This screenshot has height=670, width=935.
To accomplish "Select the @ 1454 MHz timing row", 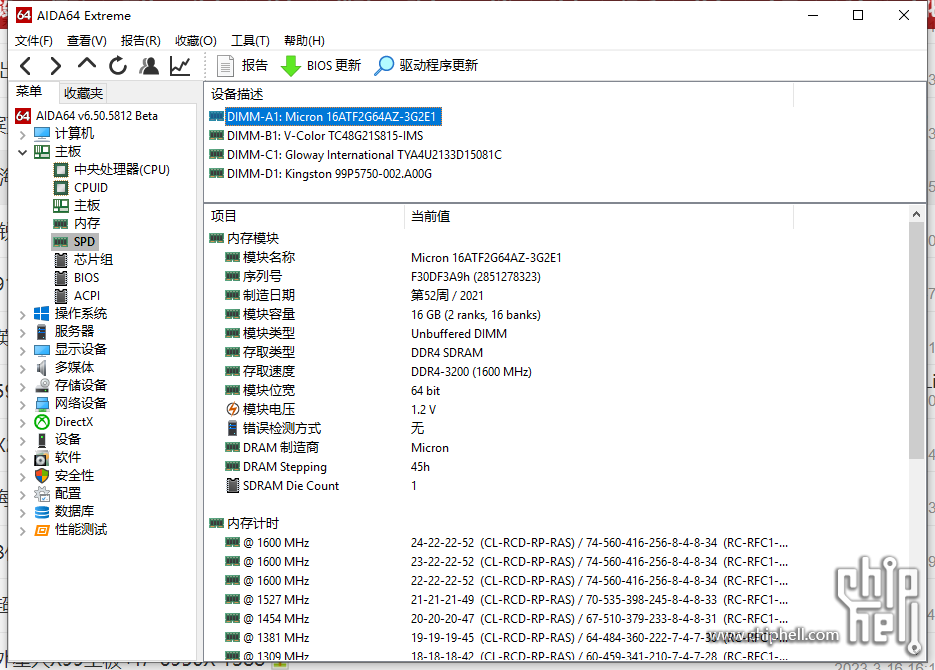I will [x=558, y=619].
